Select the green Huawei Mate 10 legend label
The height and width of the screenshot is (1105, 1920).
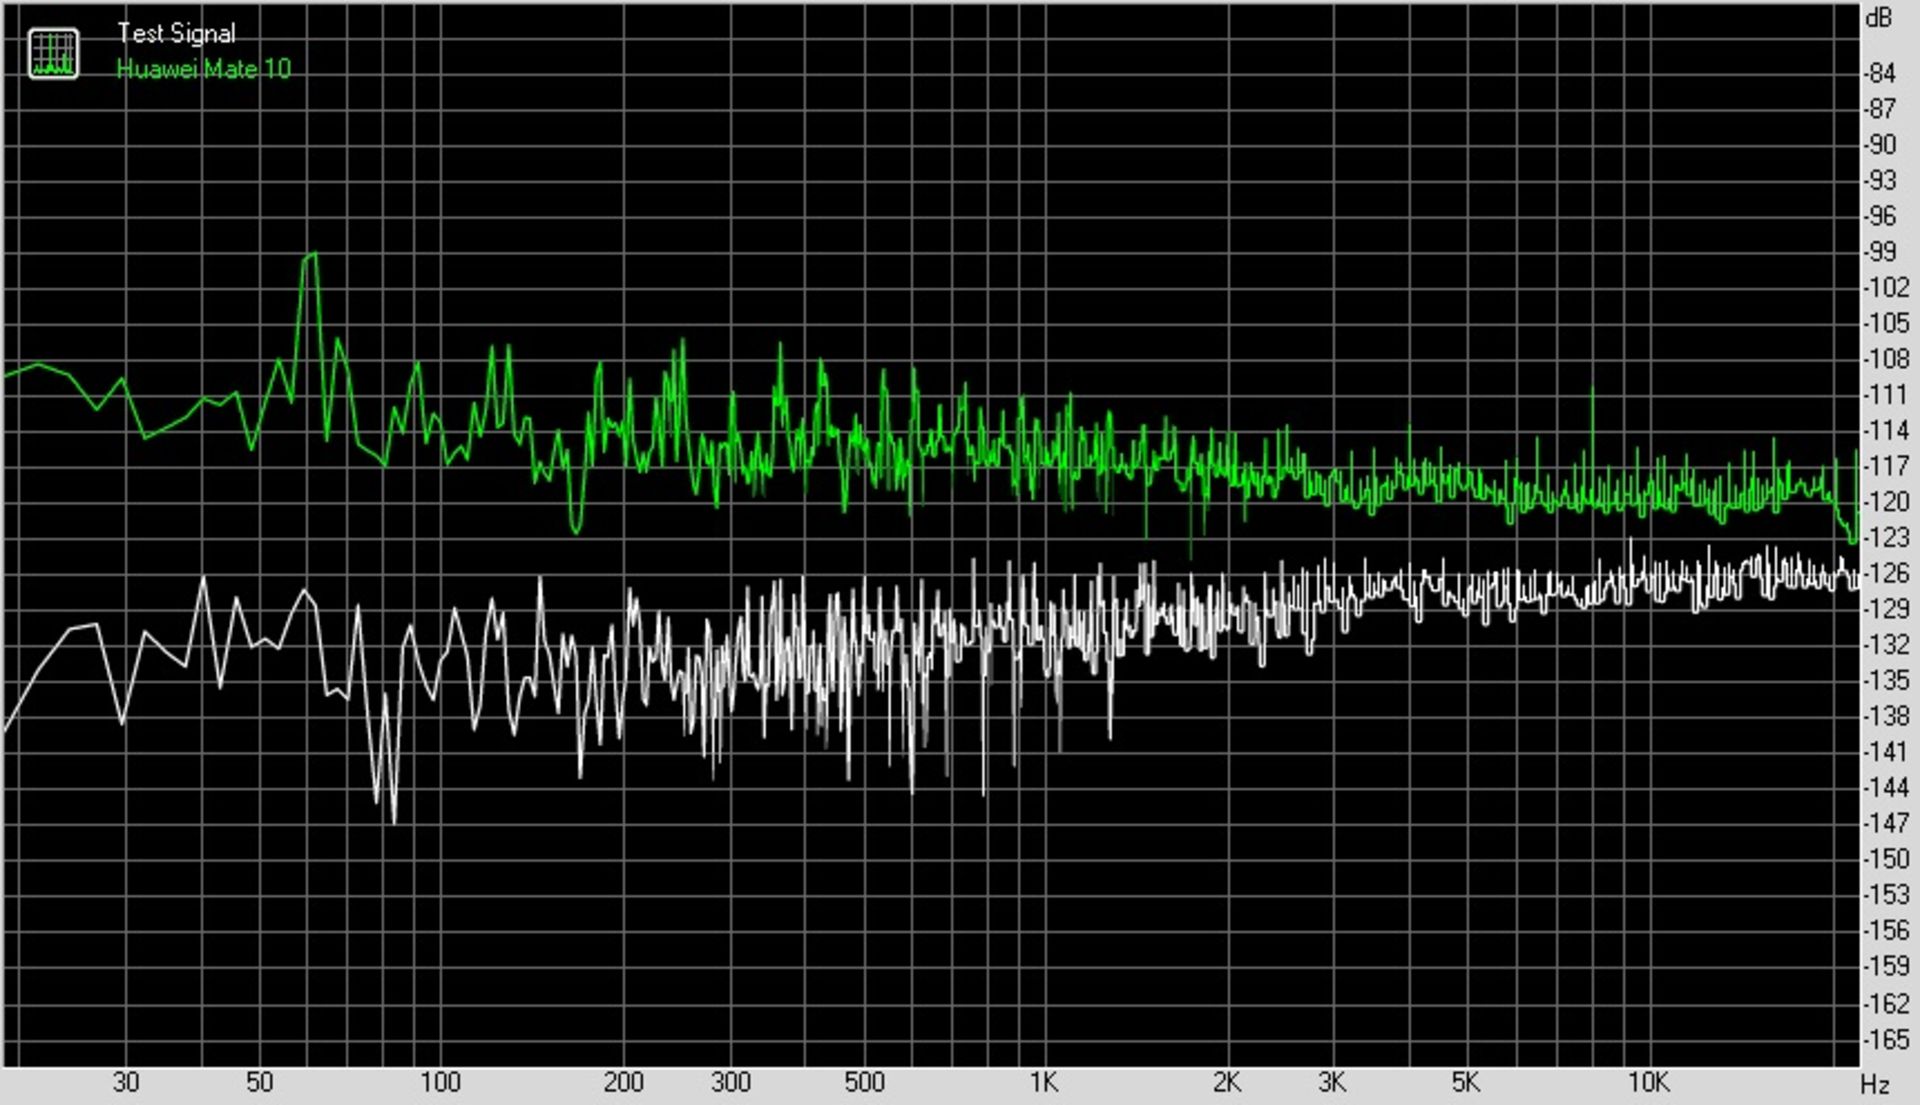point(203,69)
